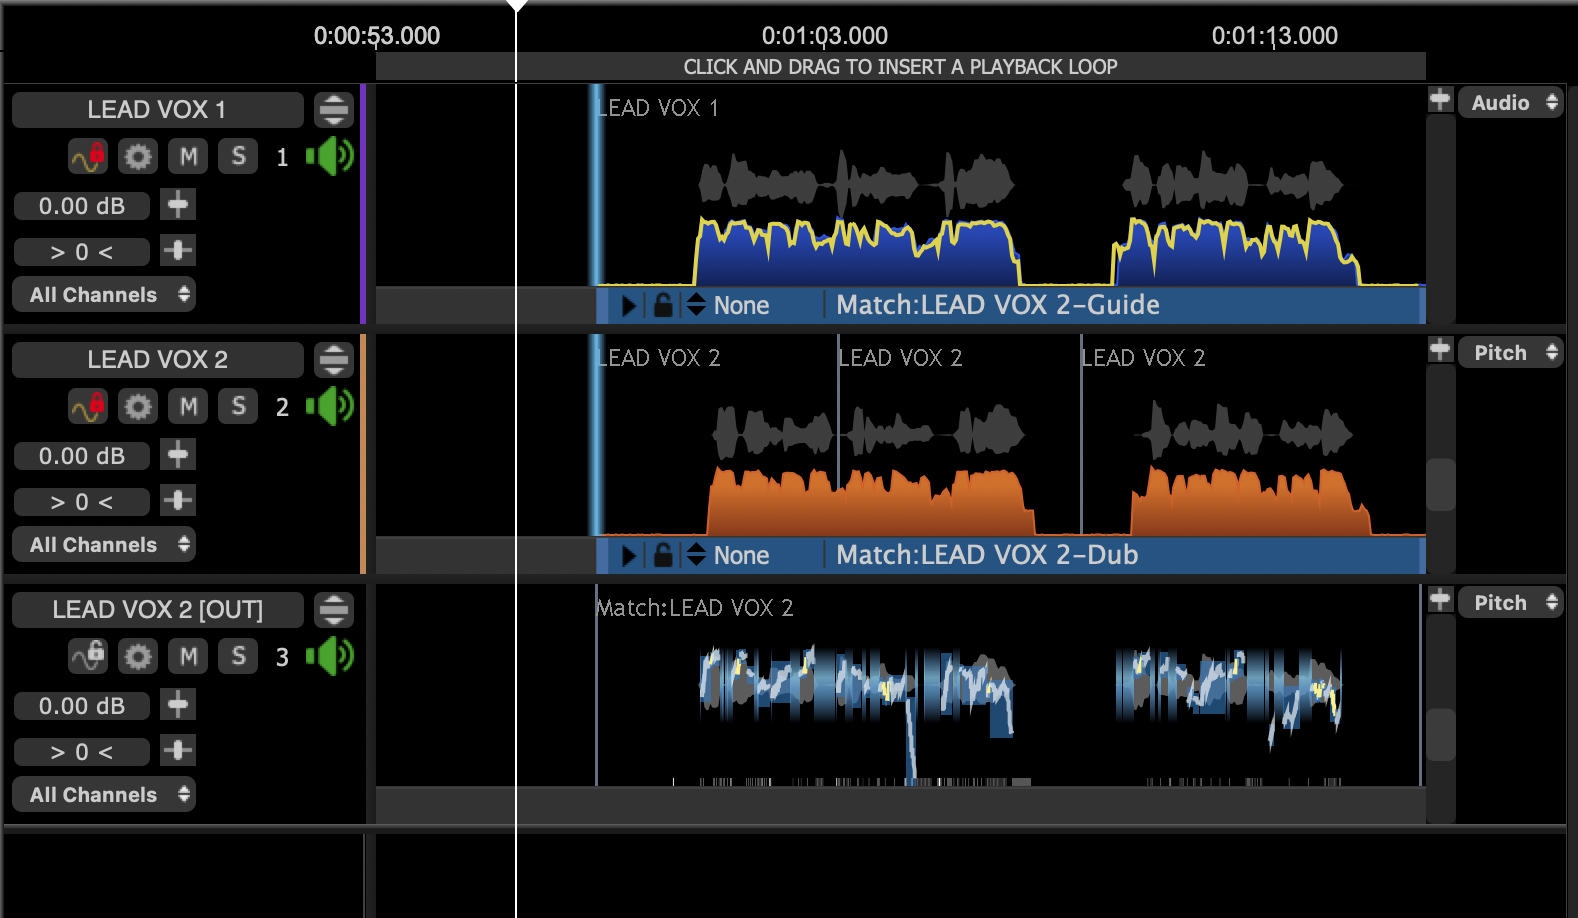Play the Match:LEAD VOX 2-Guide process
Screen dimensions: 1578x918
coord(629,305)
